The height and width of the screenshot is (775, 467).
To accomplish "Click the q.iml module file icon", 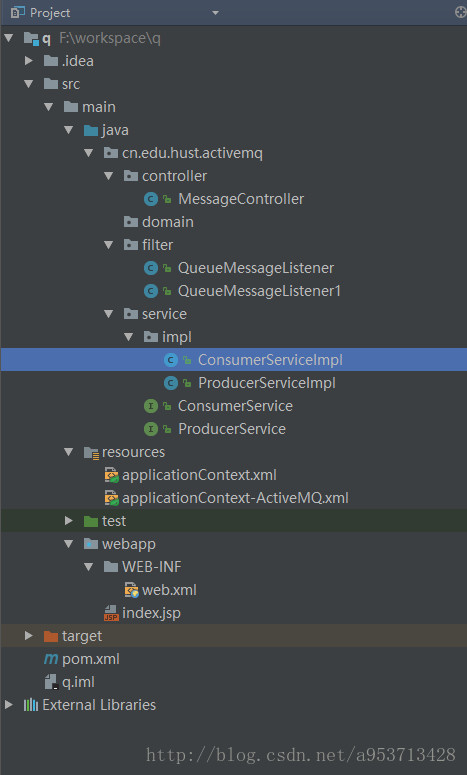I will tap(51, 683).
